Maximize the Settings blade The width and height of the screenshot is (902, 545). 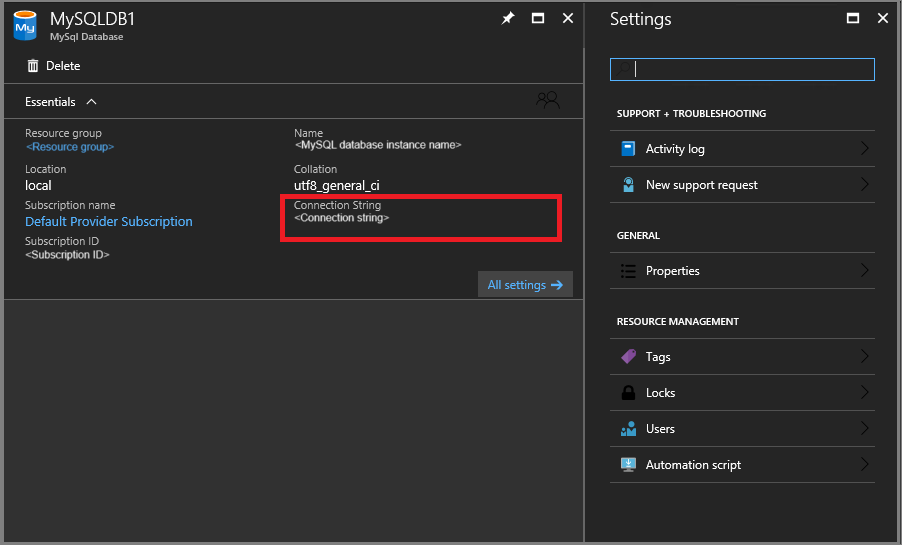point(853,18)
